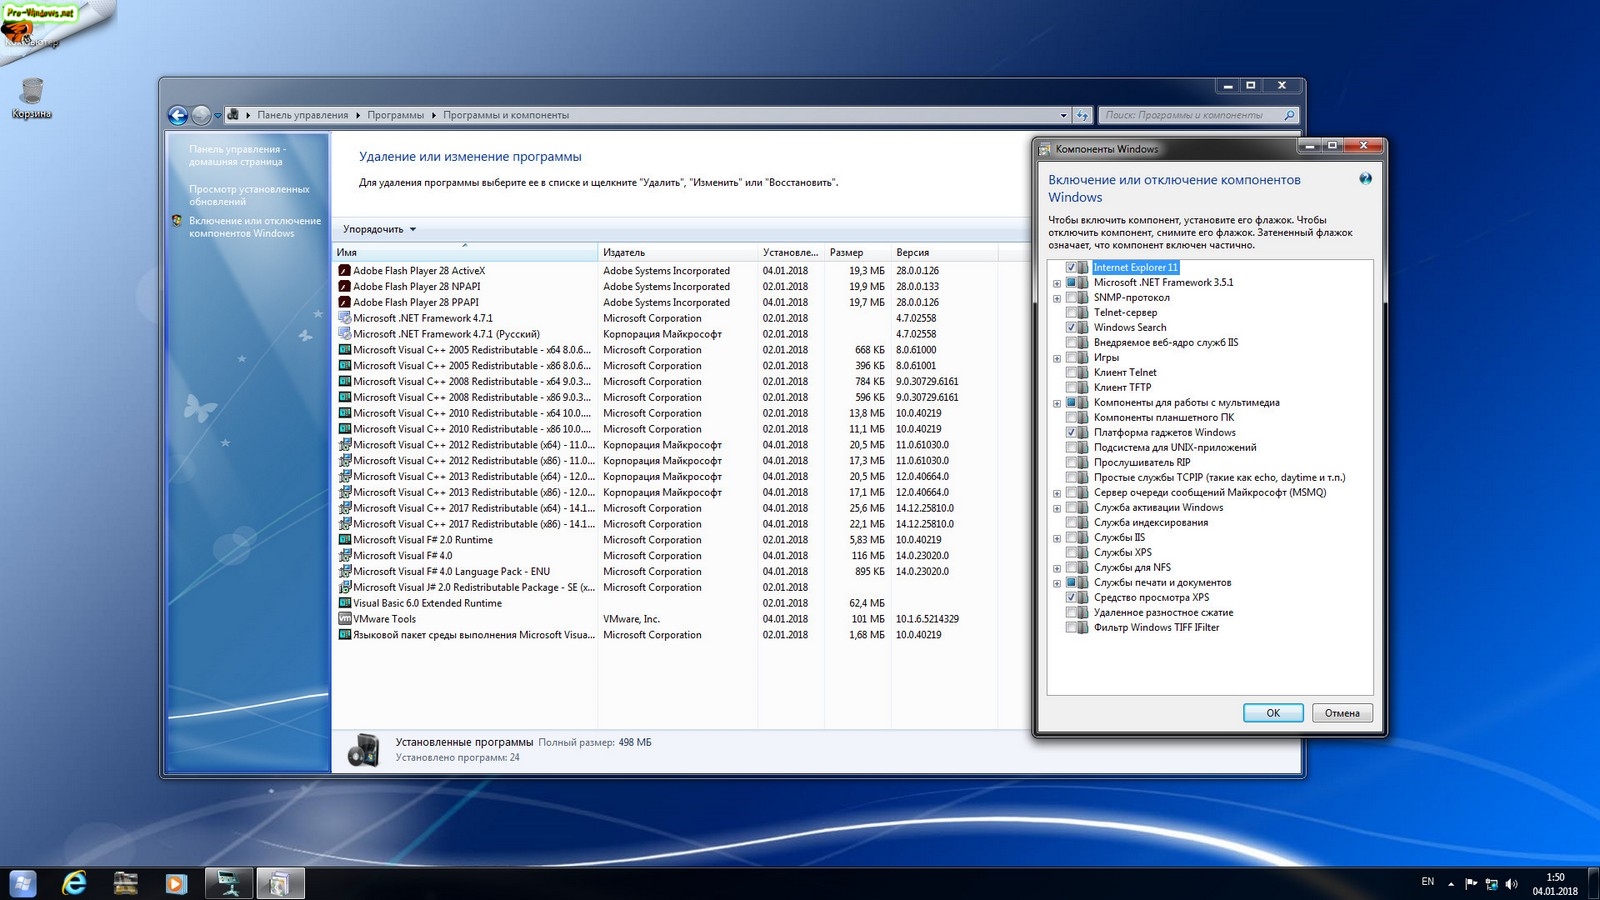1600x900 pixels.
Task: Click the Back navigation arrow button
Action: click(x=178, y=115)
